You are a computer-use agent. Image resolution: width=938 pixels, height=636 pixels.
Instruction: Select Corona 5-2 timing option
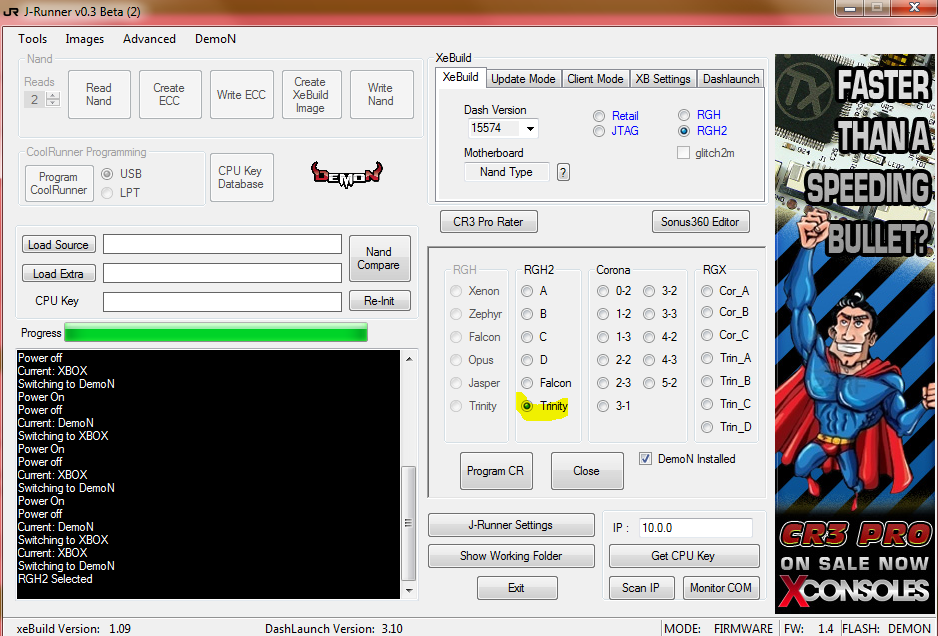(x=649, y=383)
